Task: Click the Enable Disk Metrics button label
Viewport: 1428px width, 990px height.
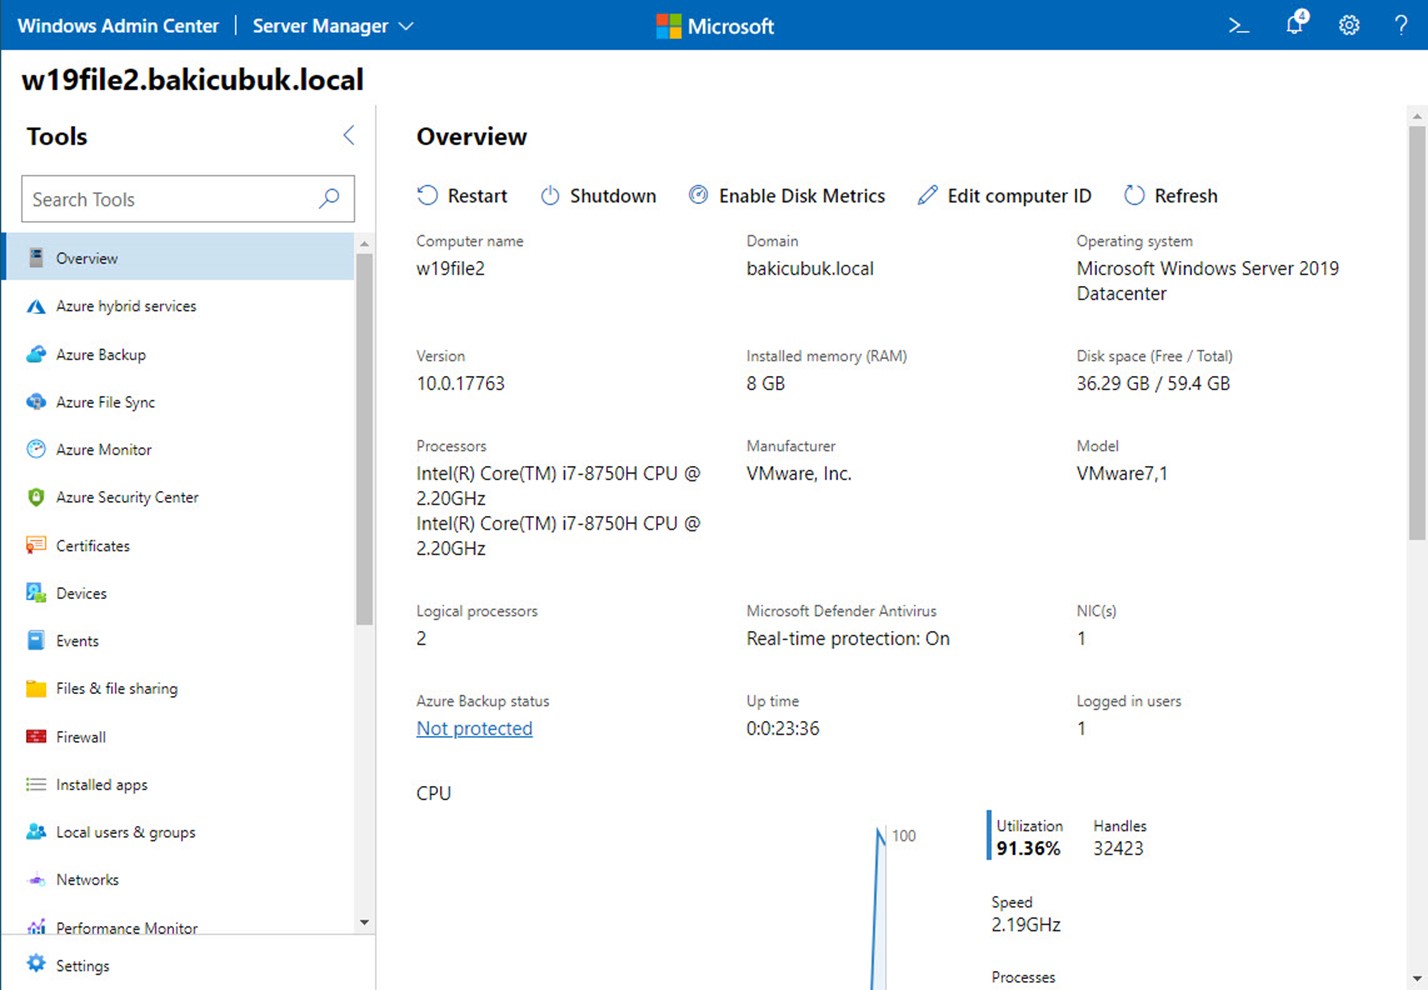Action: pos(802,196)
